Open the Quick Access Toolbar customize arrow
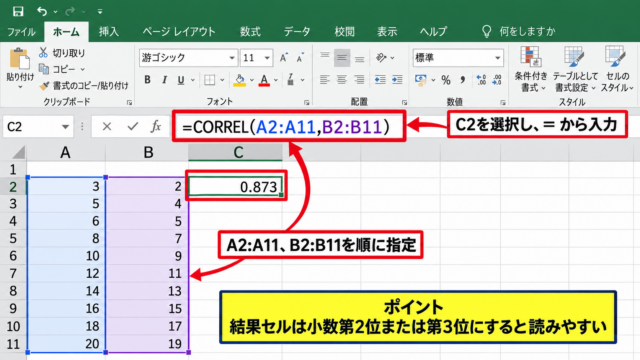 (100, 11)
